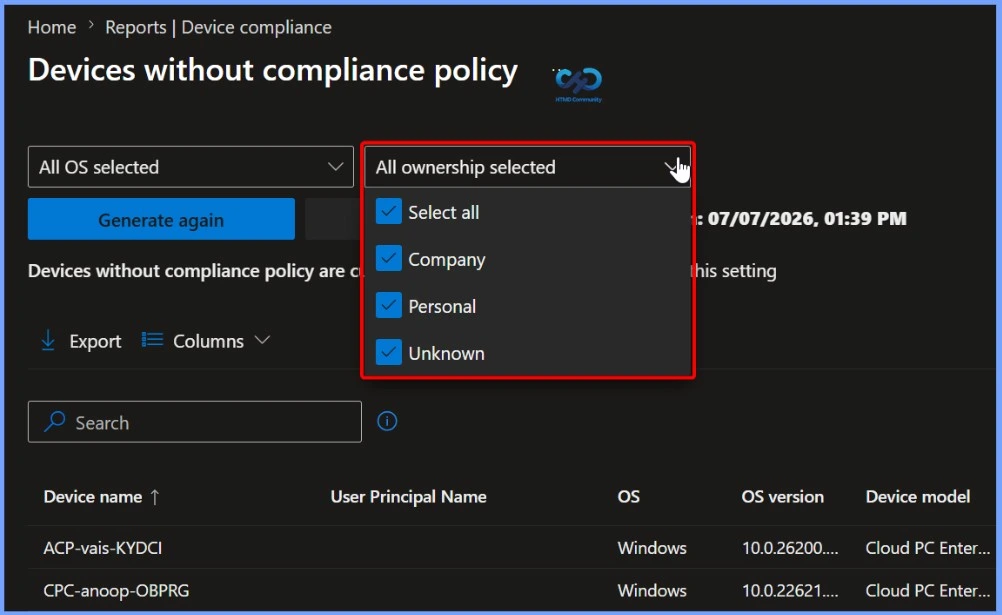Uncheck the Unknown ownership checkbox

[x=389, y=352]
